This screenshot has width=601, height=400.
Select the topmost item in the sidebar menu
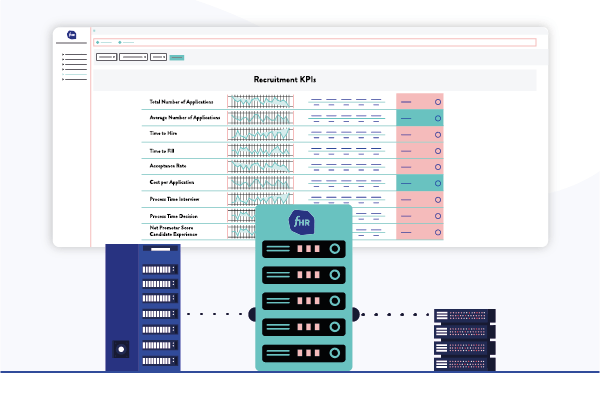(x=74, y=55)
